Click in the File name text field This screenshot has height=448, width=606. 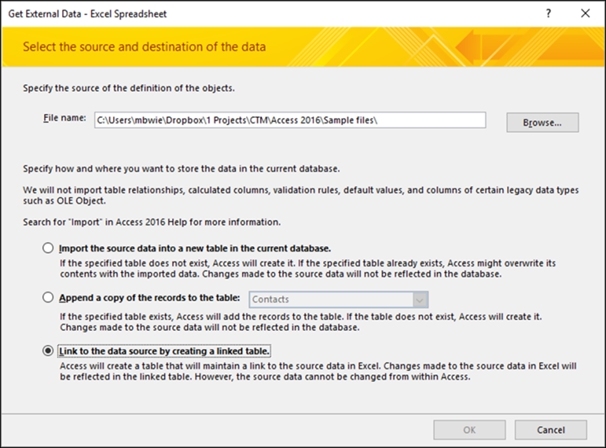click(290, 120)
